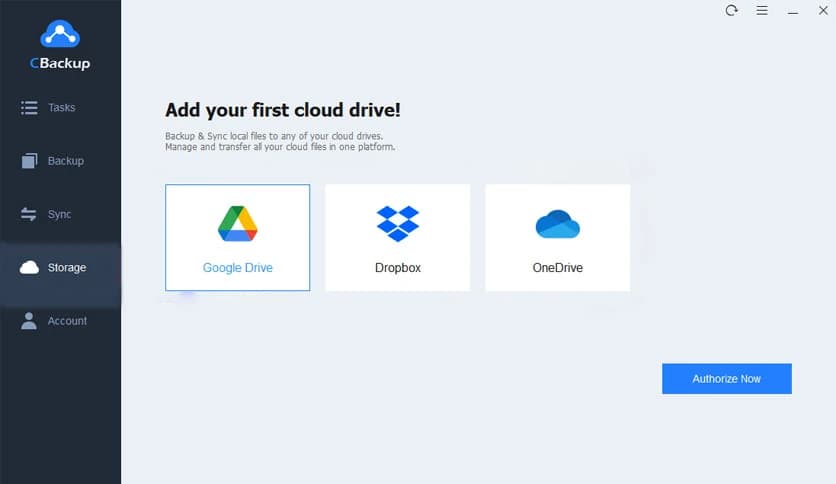
Task: Select the OneDrive cloud logo
Action: (x=558, y=224)
